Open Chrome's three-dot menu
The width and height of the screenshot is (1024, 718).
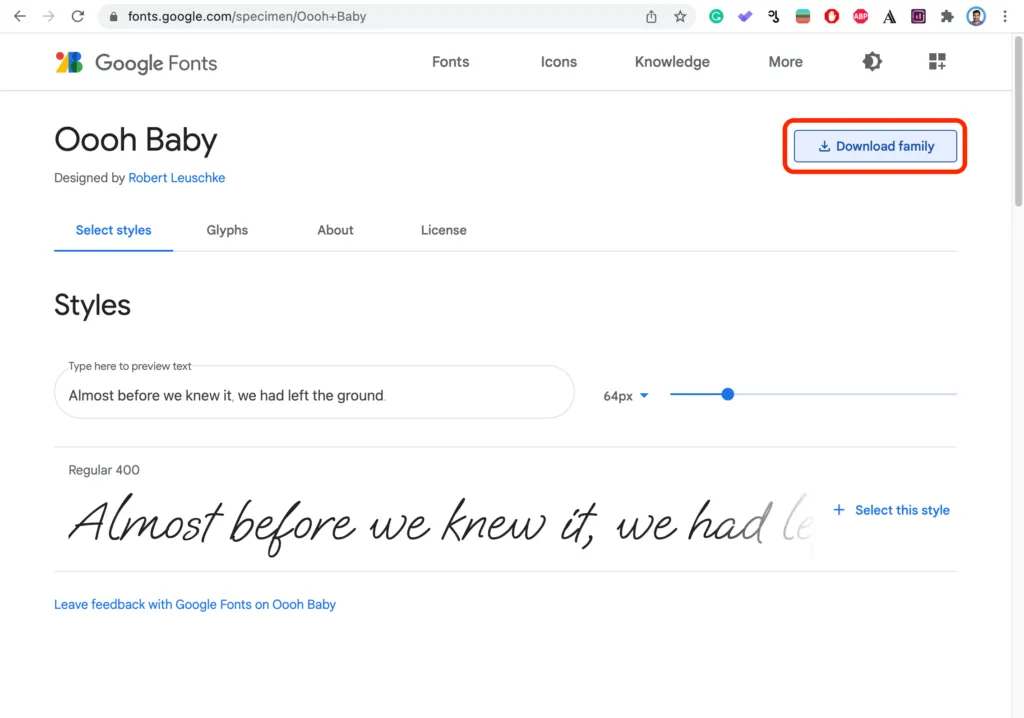point(1004,16)
